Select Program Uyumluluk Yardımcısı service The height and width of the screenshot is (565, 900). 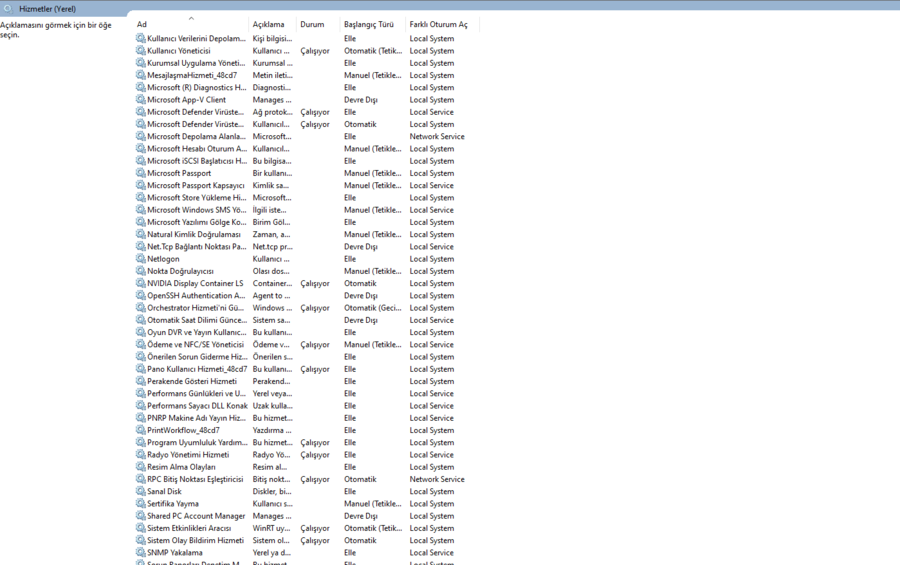click(x=307, y=442)
